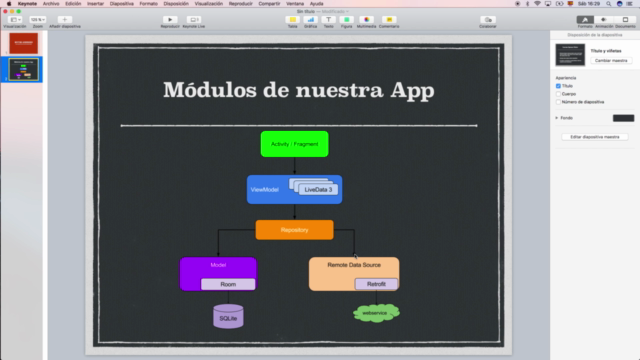Expand the Fondo disclosure triangle
640x360 pixels.
556,118
